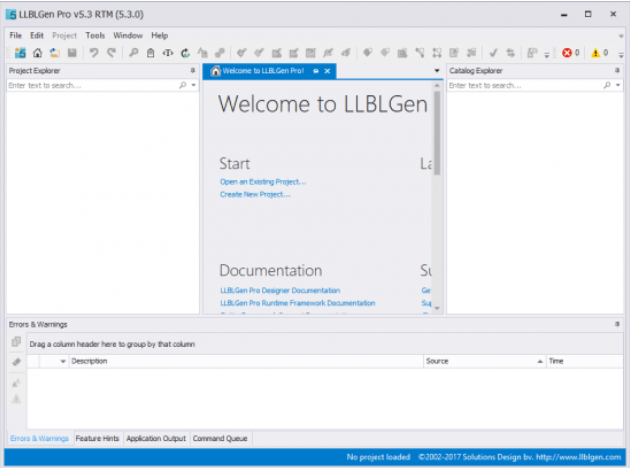This screenshot has width=630, height=468.
Task: Sort by the Description column header
Action: [x=246, y=361]
